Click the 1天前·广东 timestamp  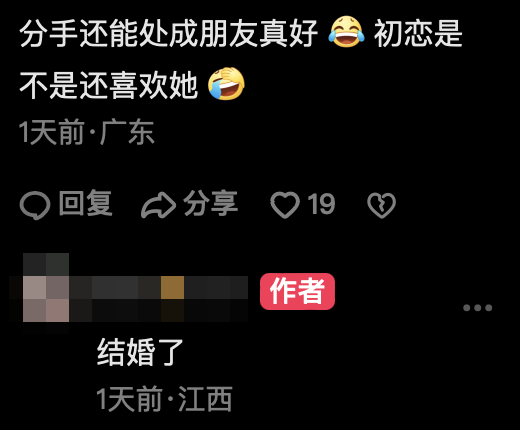[x=87, y=132]
